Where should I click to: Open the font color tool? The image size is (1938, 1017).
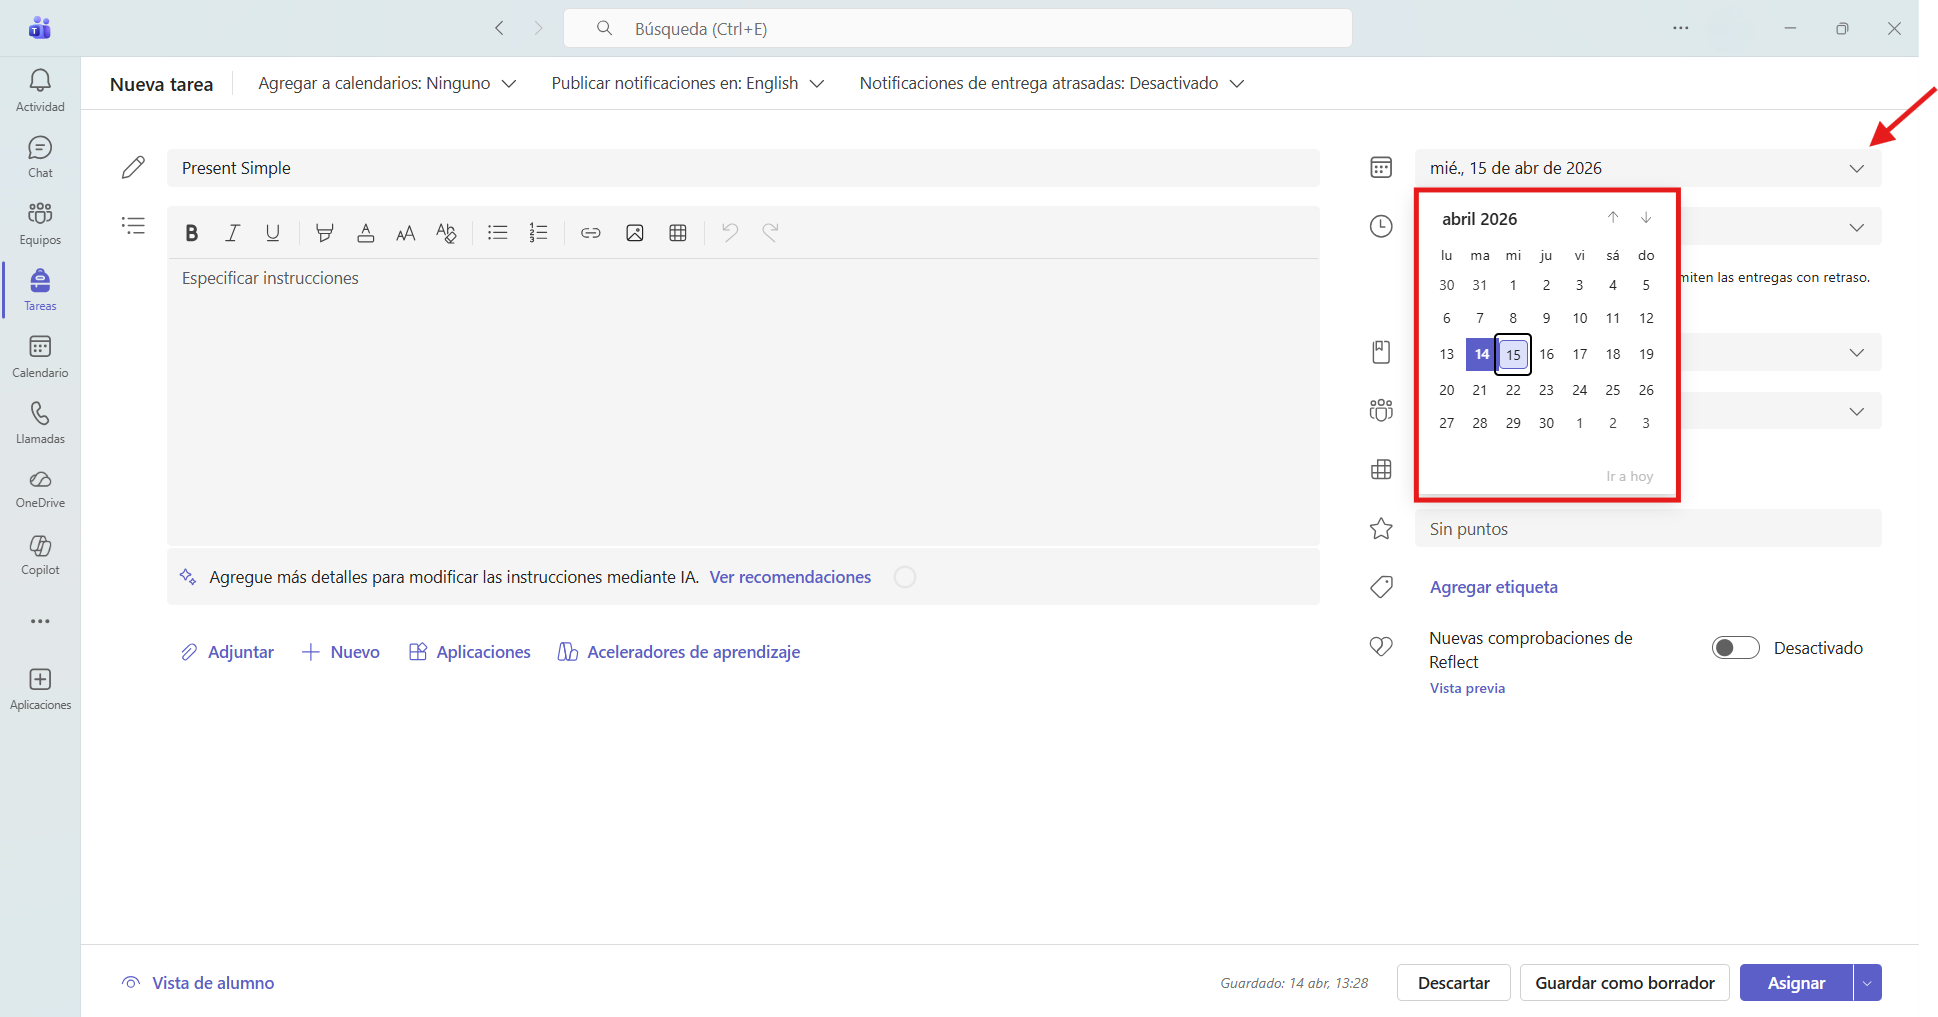point(365,233)
